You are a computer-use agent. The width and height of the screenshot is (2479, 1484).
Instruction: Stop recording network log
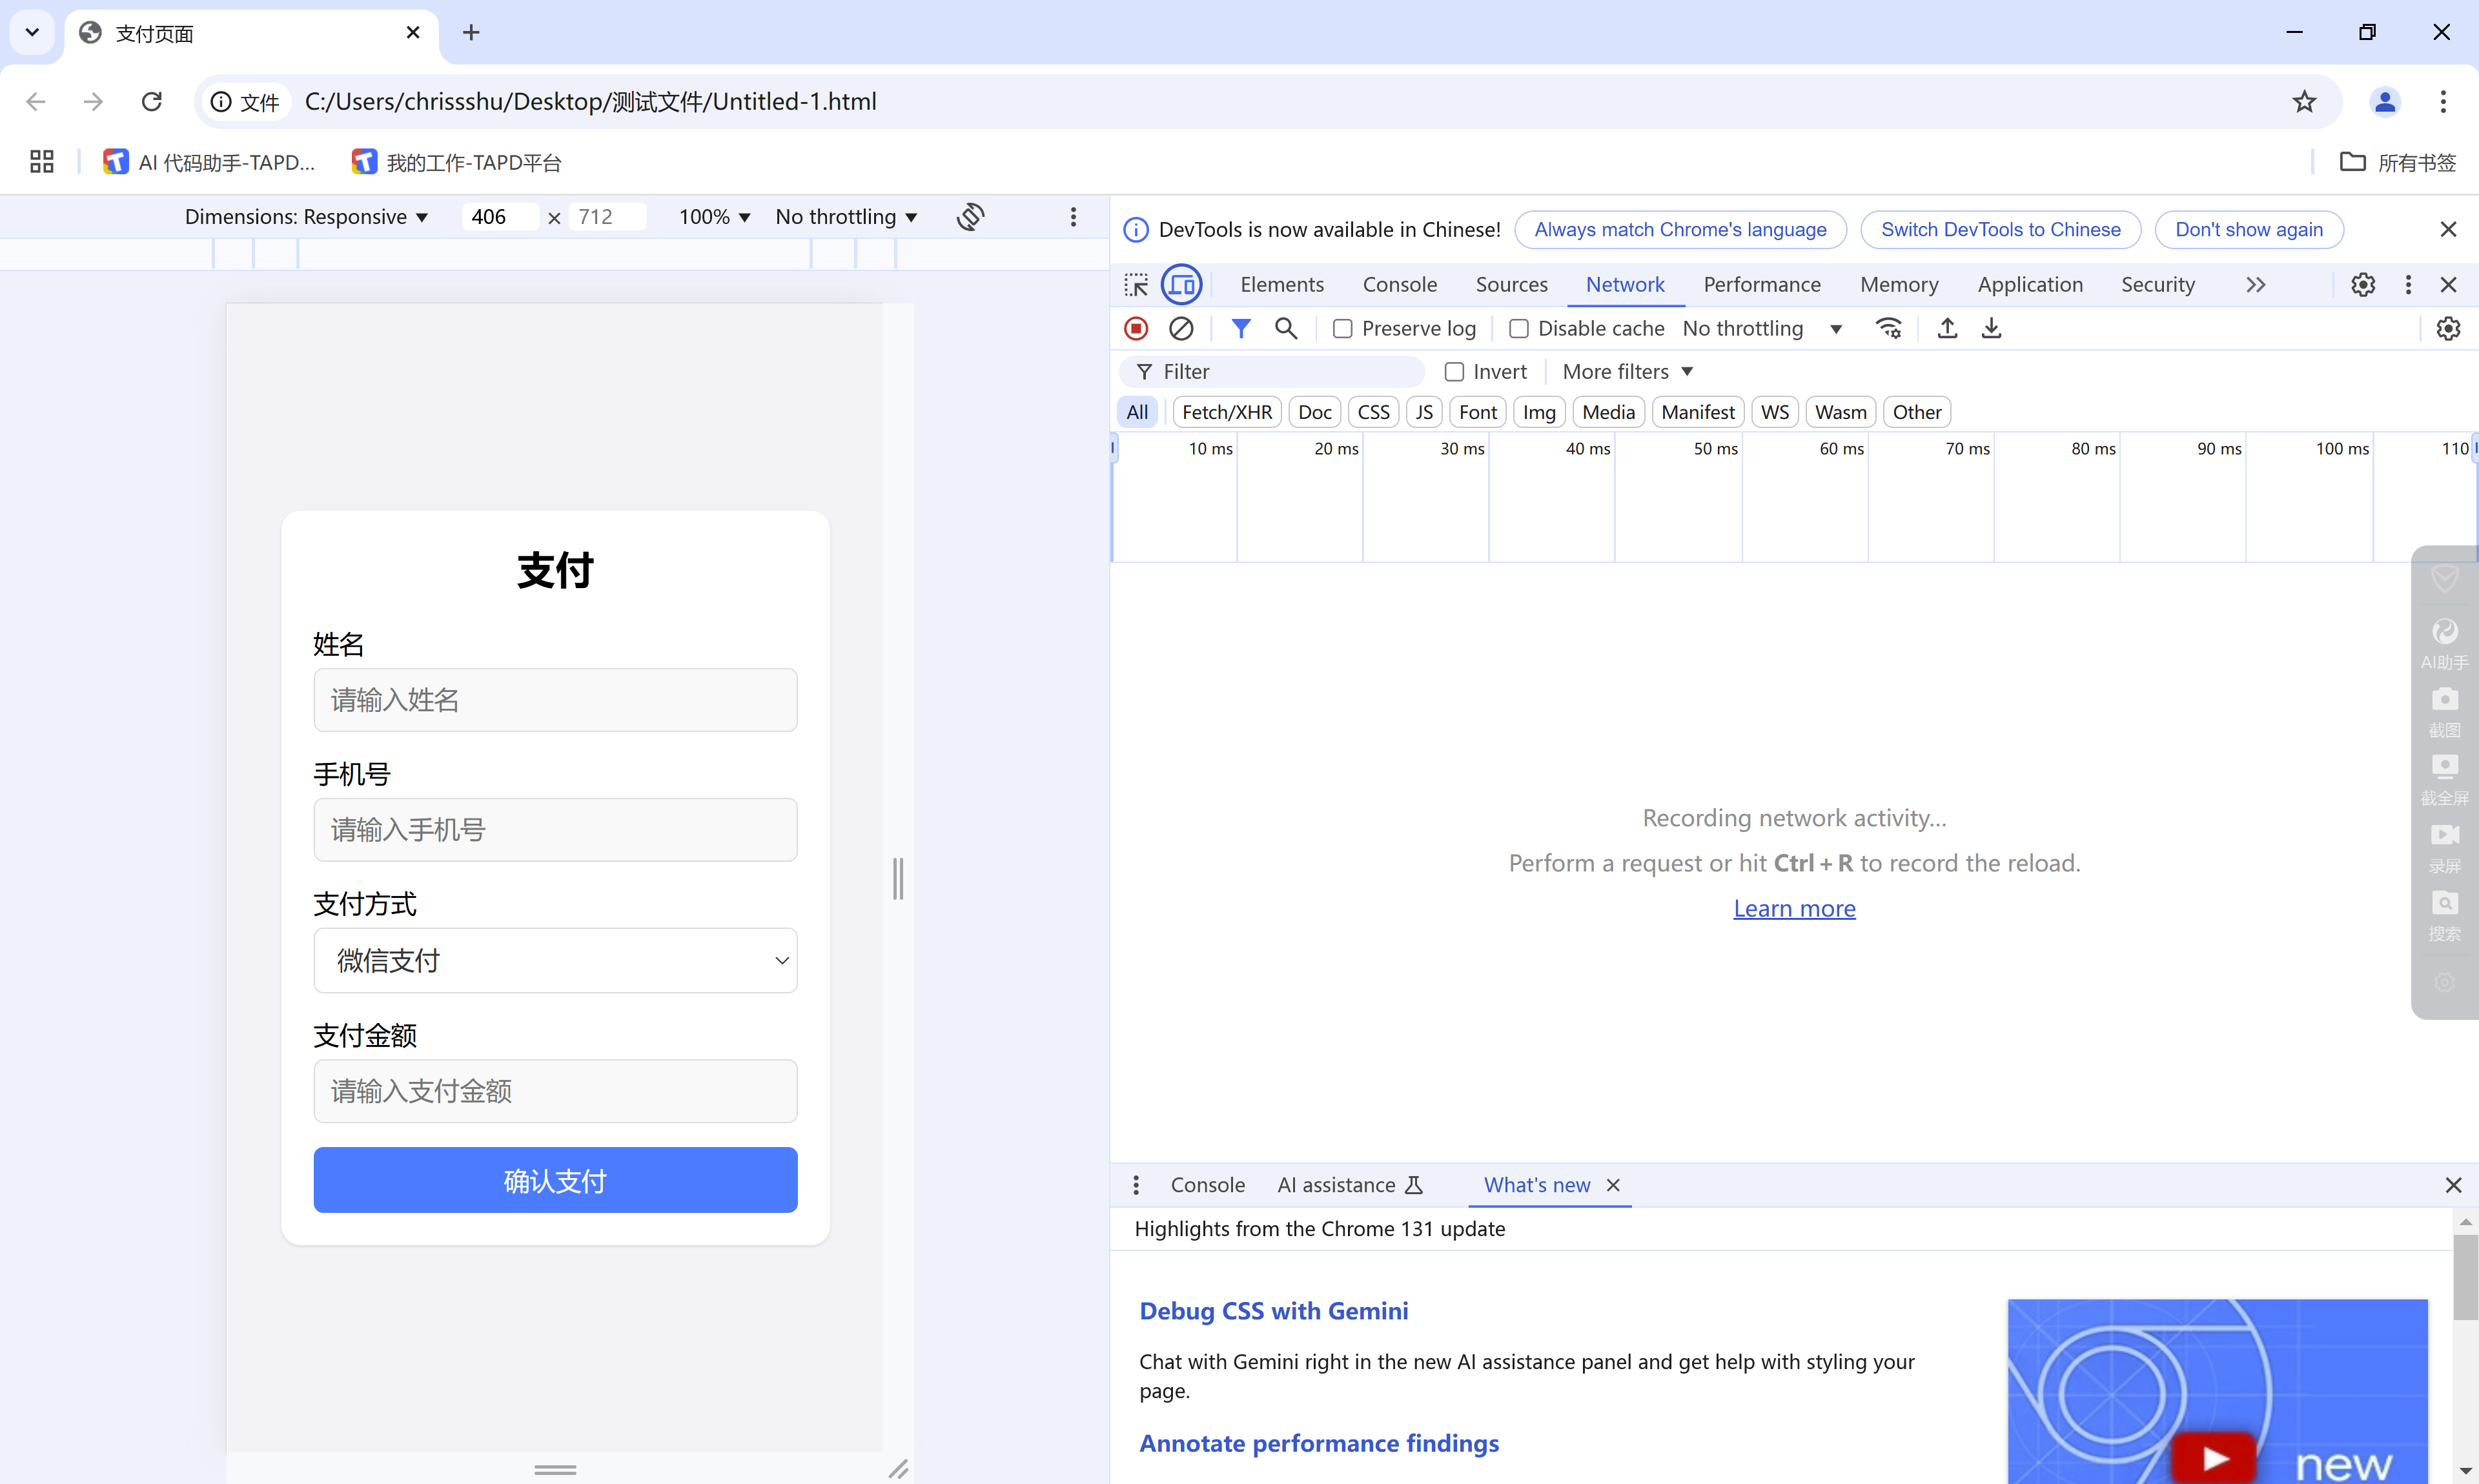(1136, 328)
